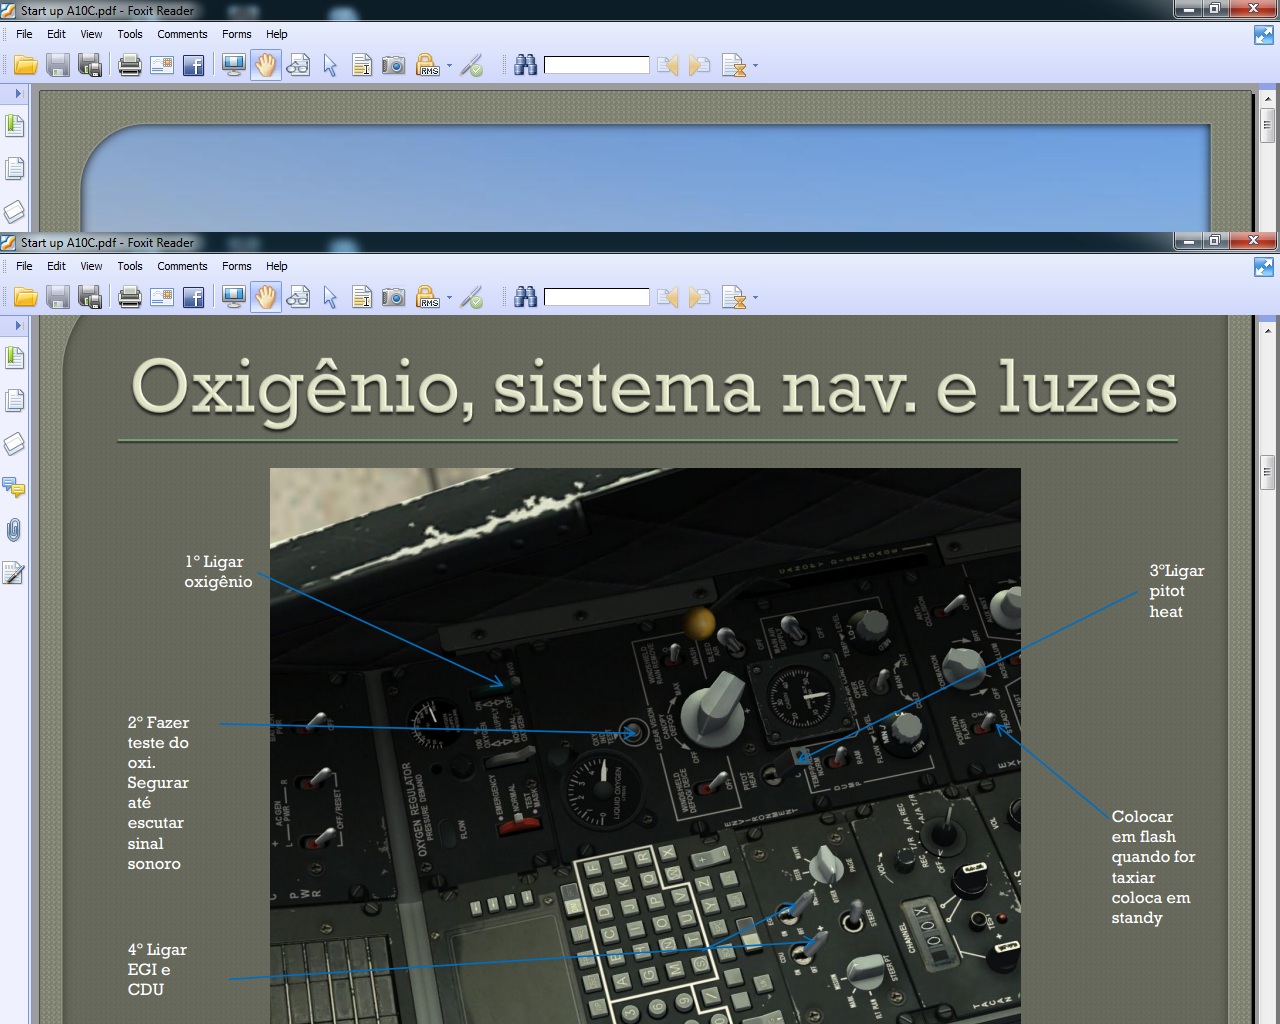Click the Print icon in the lower window toolbar
Image resolution: width=1280 pixels, height=1024 pixels.
pyautogui.click(x=130, y=297)
